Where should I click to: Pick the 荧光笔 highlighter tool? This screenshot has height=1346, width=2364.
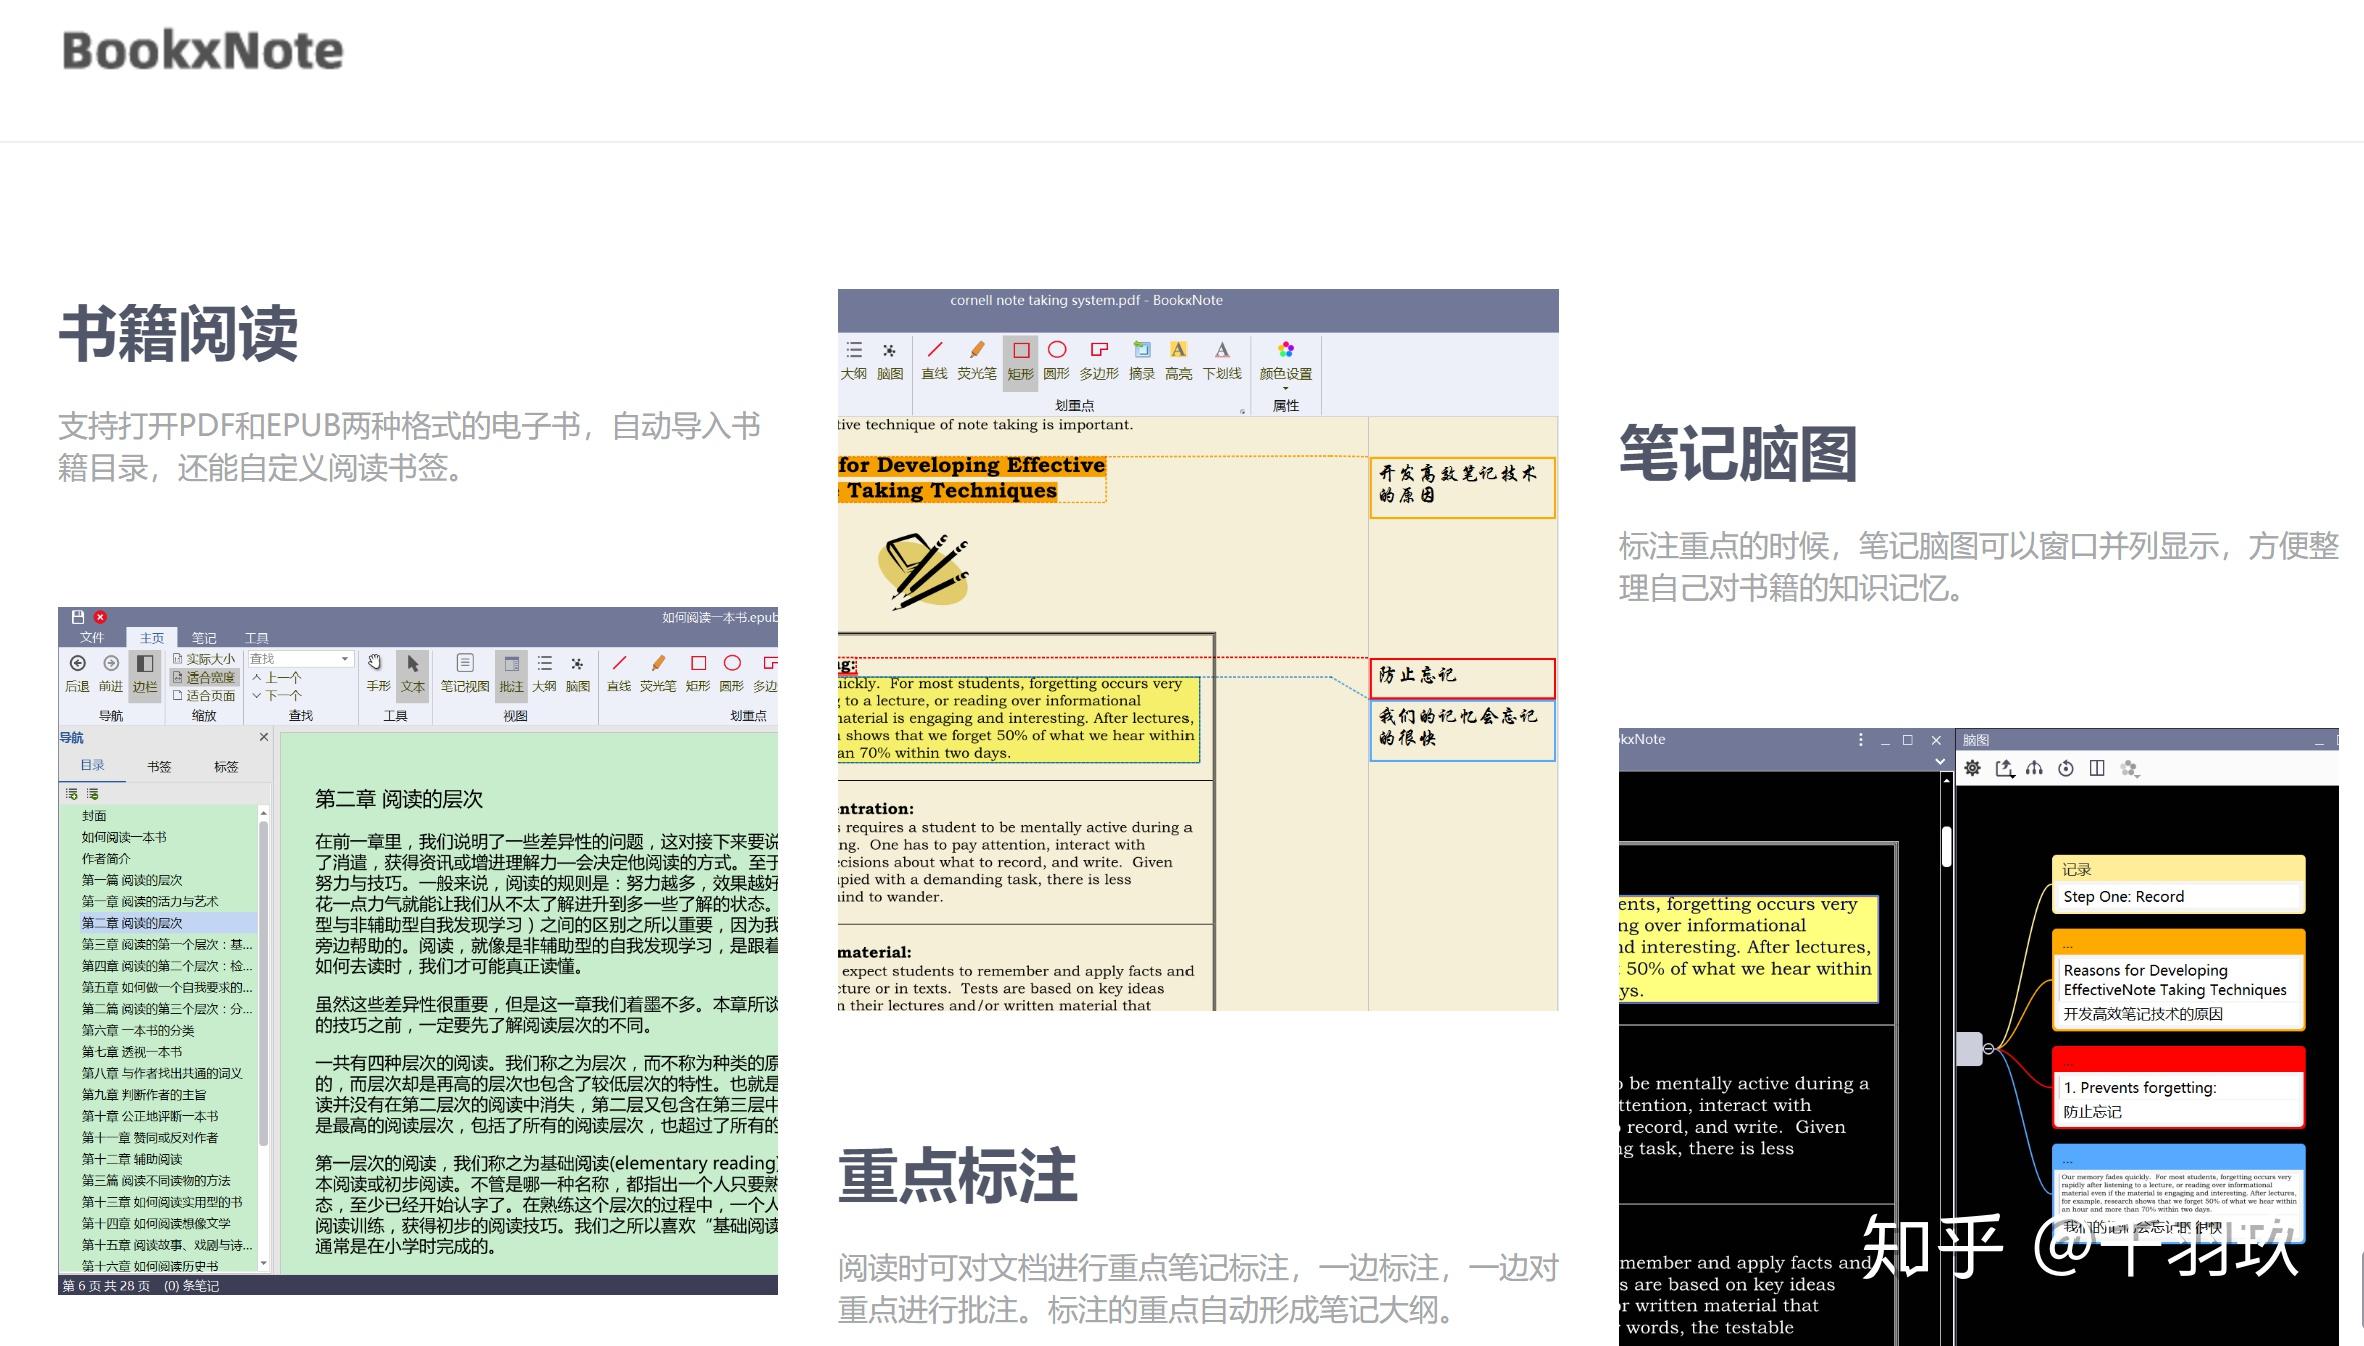pyautogui.click(x=977, y=360)
